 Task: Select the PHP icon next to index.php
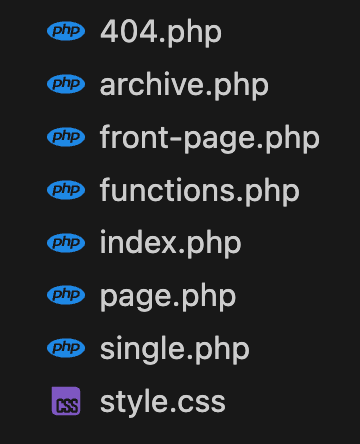click(x=66, y=242)
